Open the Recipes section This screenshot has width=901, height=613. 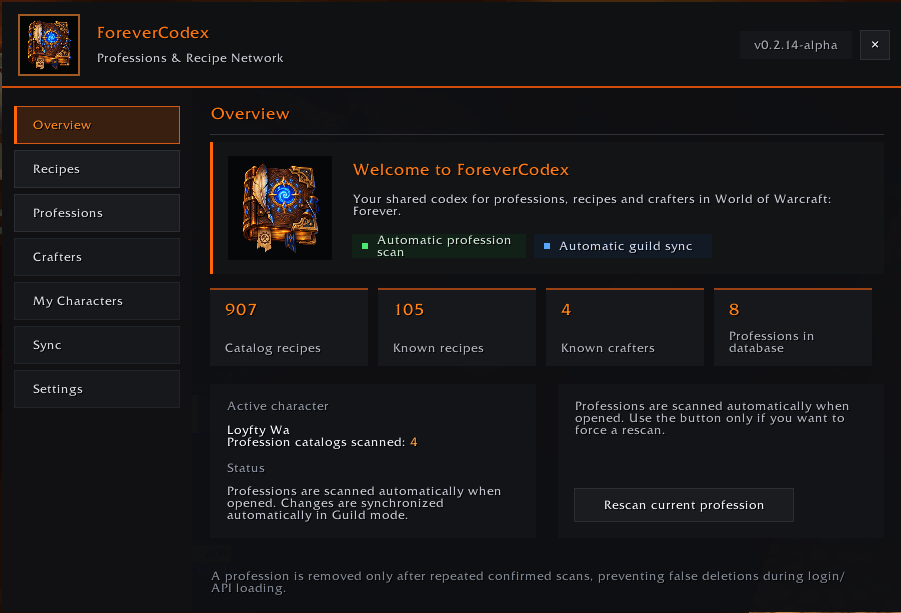tap(97, 169)
